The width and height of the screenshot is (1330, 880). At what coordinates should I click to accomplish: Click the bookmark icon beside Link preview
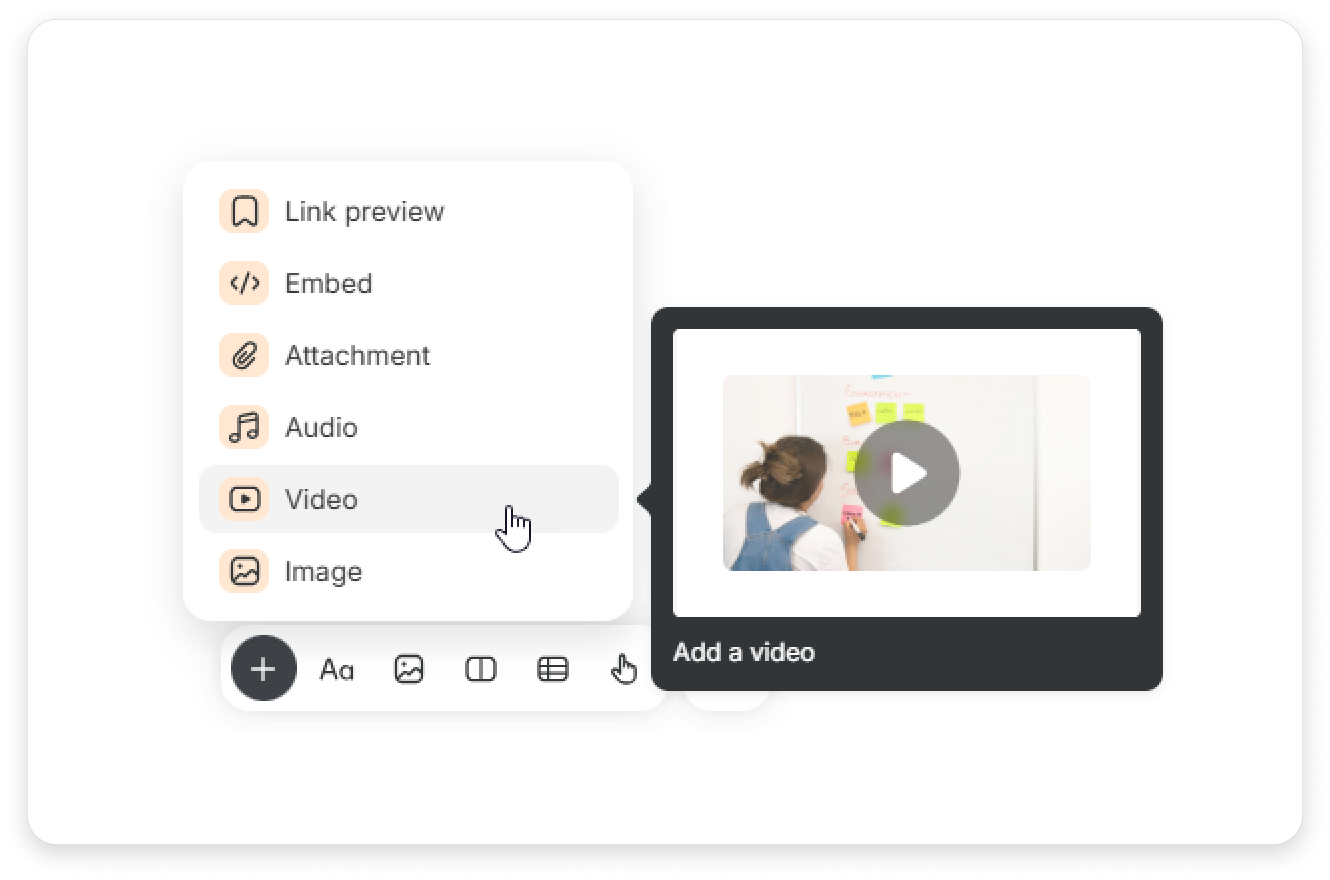tap(244, 212)
